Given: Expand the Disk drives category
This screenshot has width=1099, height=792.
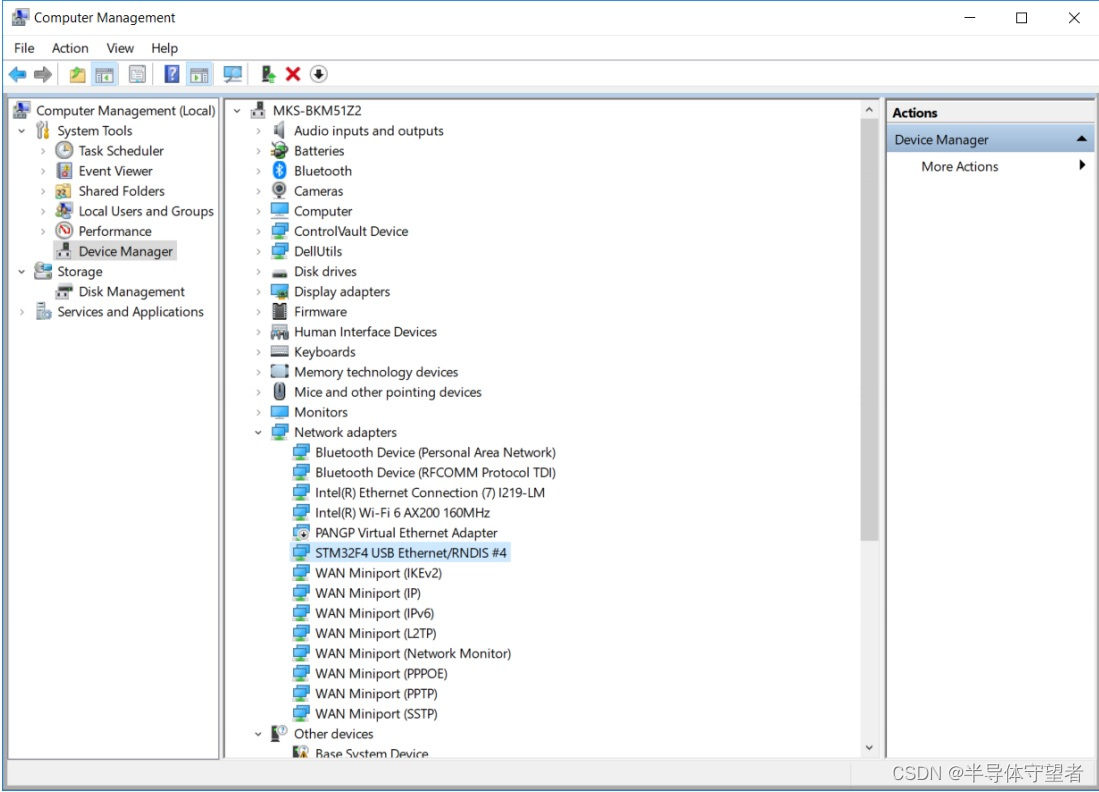Looking at the screenshot, I should click(258, 272).
